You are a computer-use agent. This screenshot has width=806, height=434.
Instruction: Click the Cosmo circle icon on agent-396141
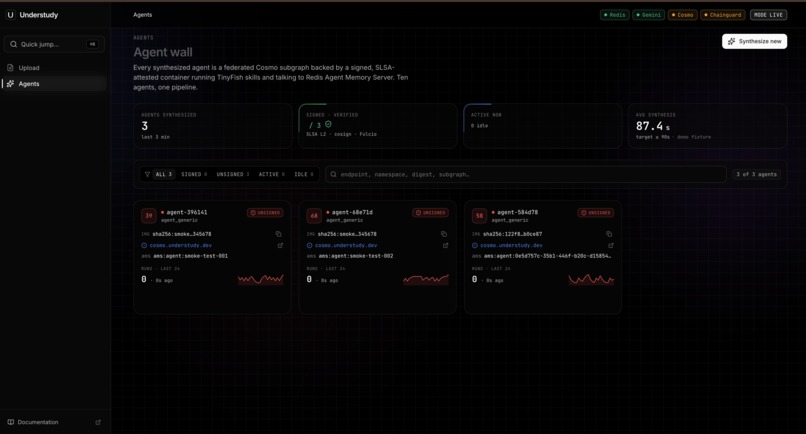[144, 245]
